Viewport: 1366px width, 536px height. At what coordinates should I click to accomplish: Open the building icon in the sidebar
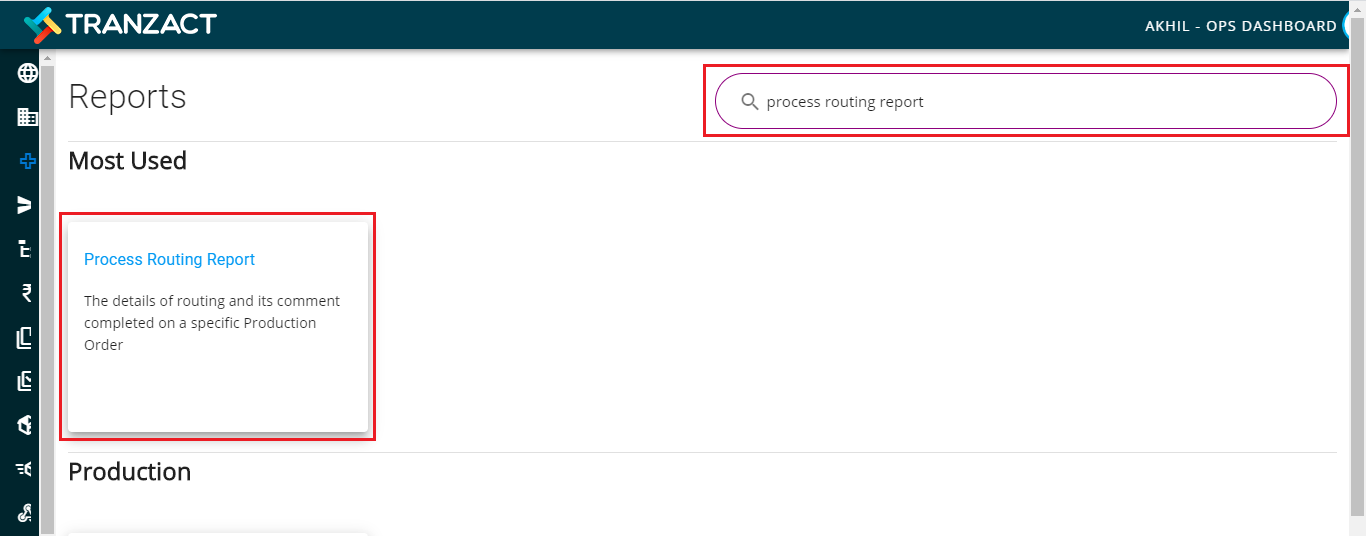27,117
